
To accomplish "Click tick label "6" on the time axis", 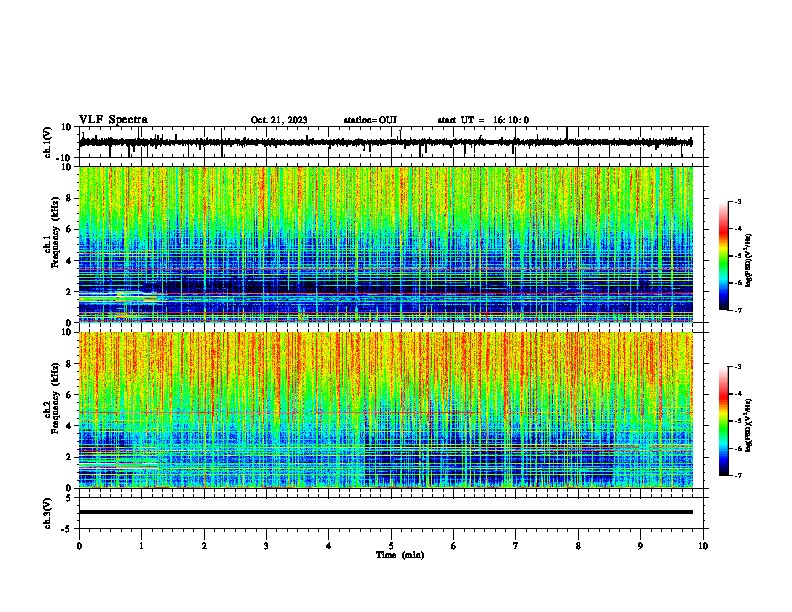I will coord(453,546).
